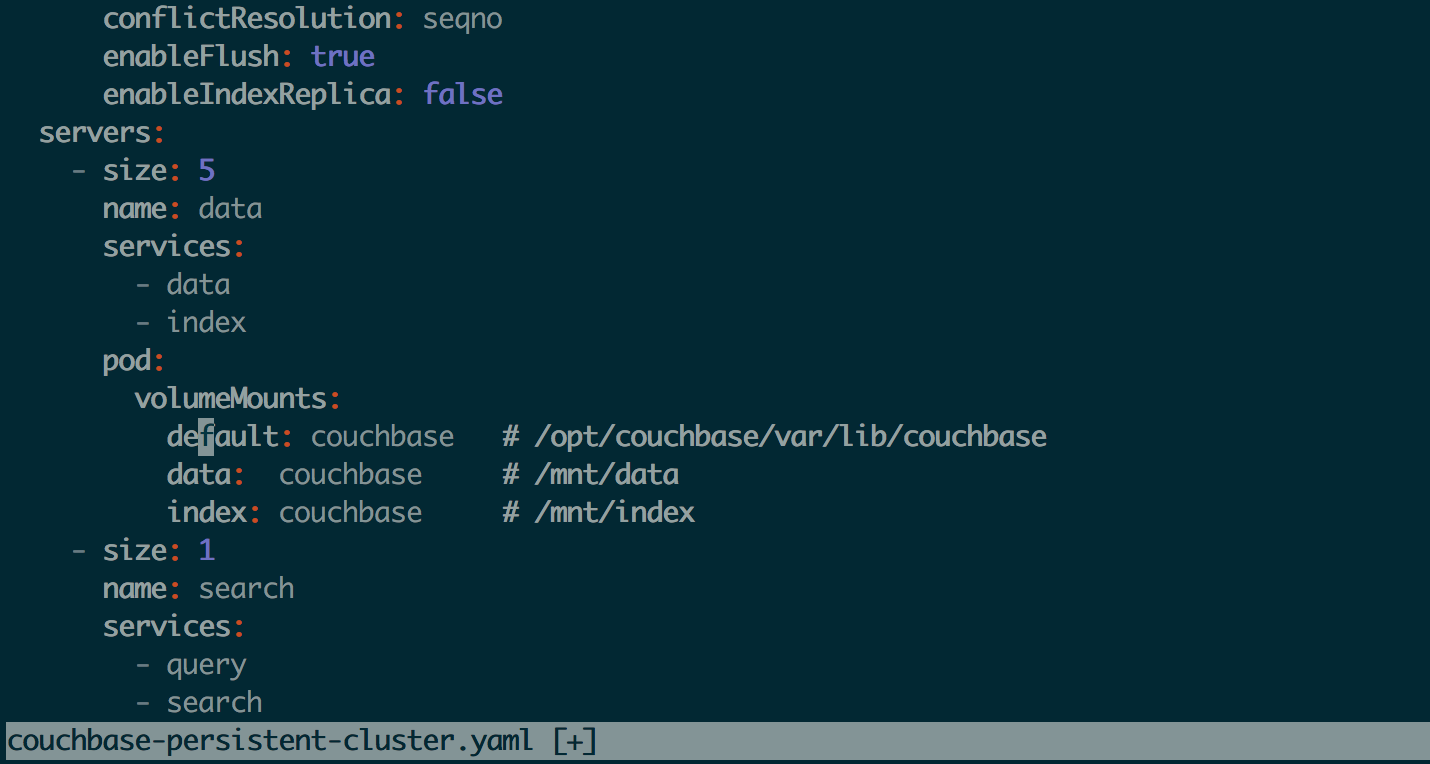Click the false value of enableIndexReplica
Image resolution: width=1430 pixels, height=764 pixels.
463,94
